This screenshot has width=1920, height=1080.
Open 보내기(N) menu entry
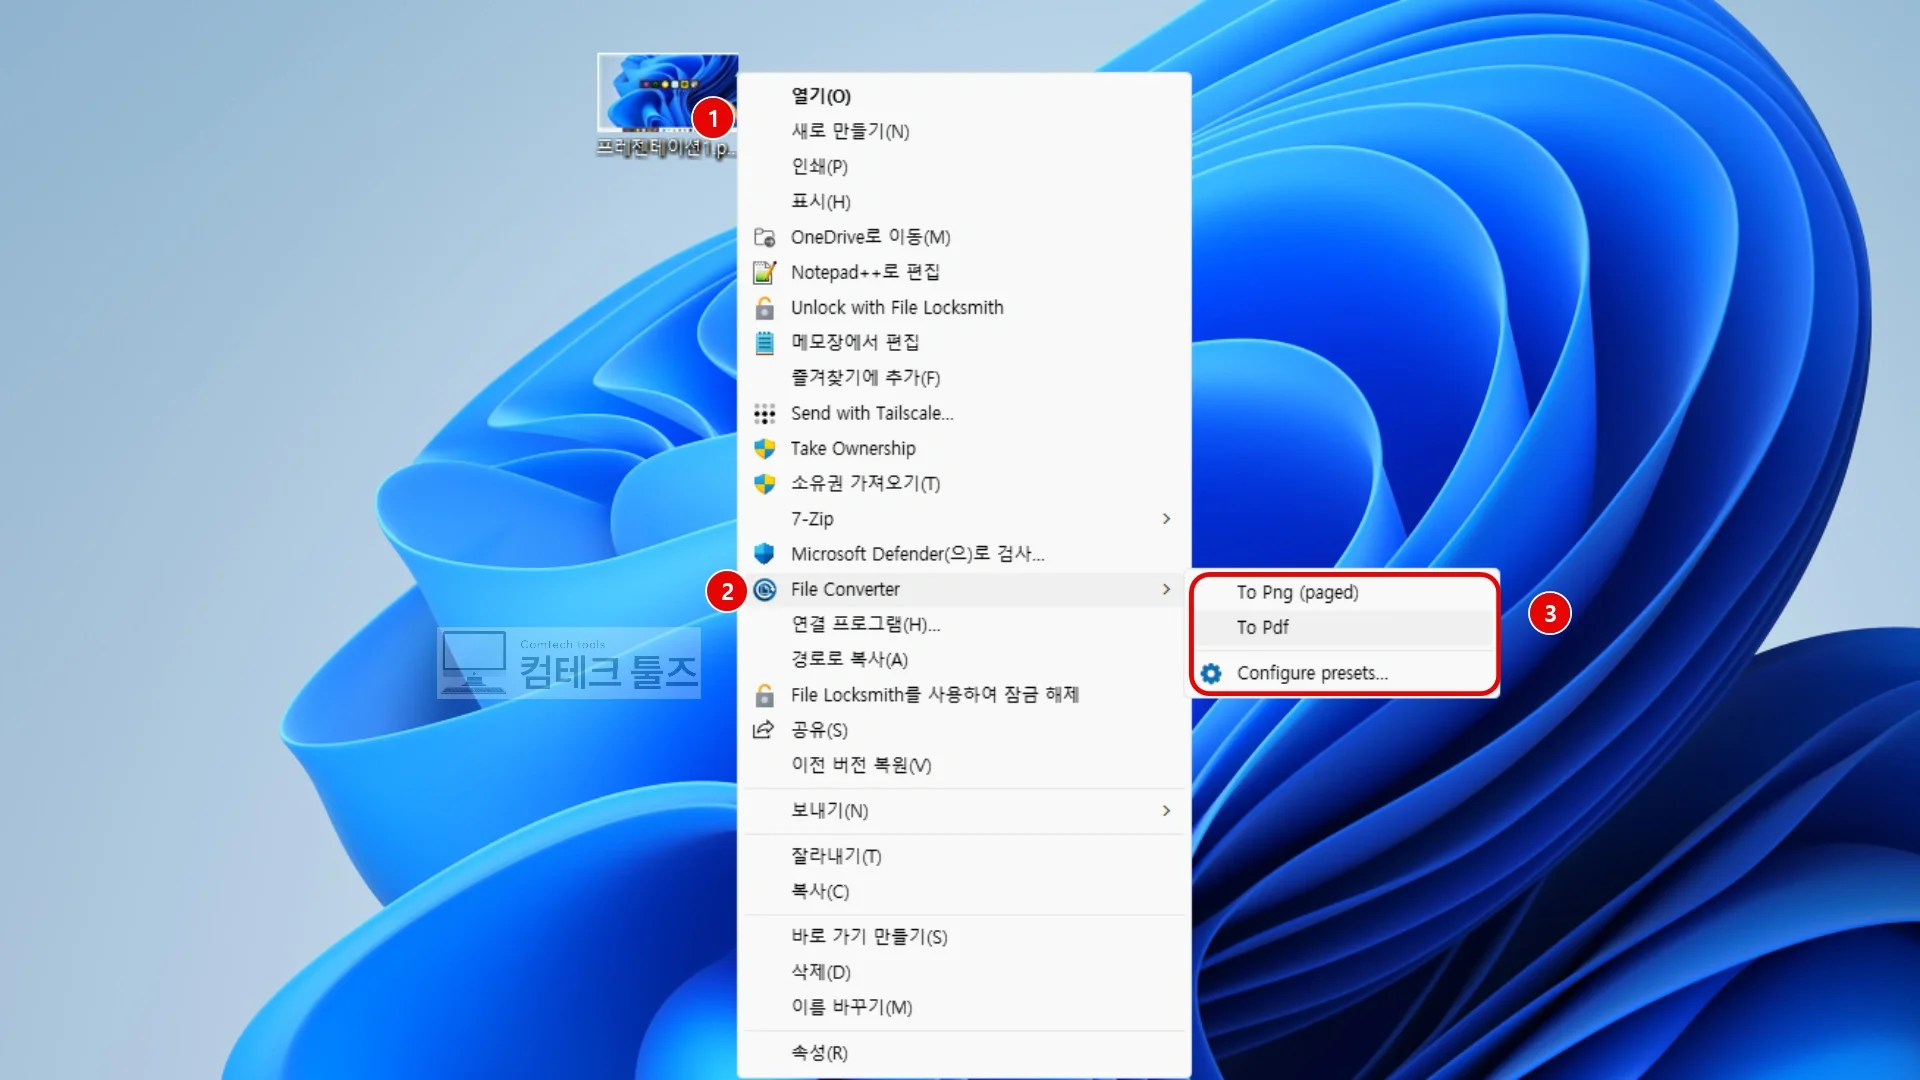click(x=964, y=810)
